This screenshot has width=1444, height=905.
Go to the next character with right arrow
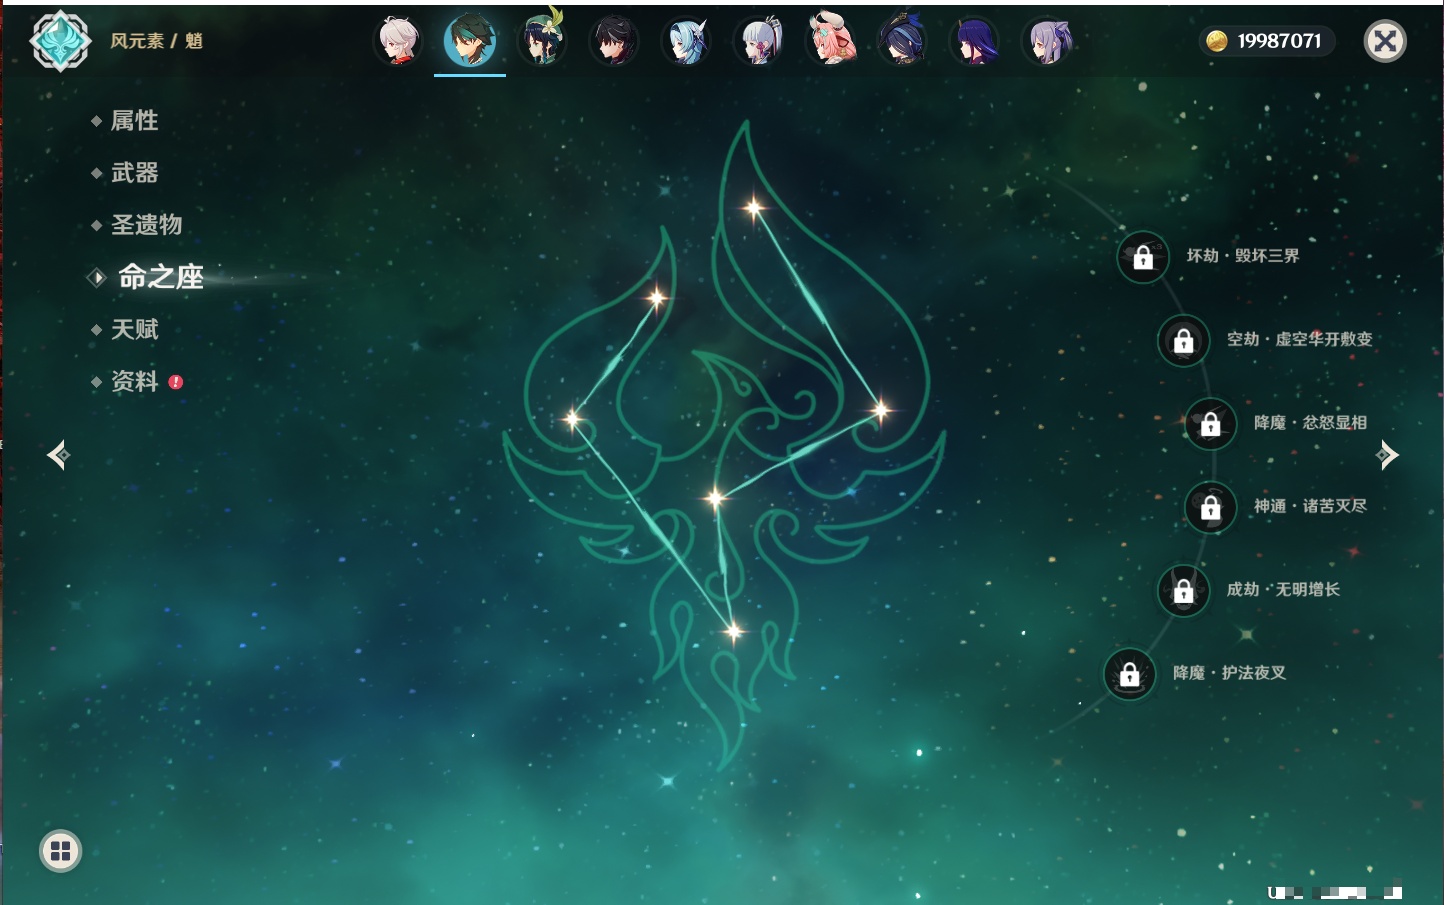[1387, 455]
